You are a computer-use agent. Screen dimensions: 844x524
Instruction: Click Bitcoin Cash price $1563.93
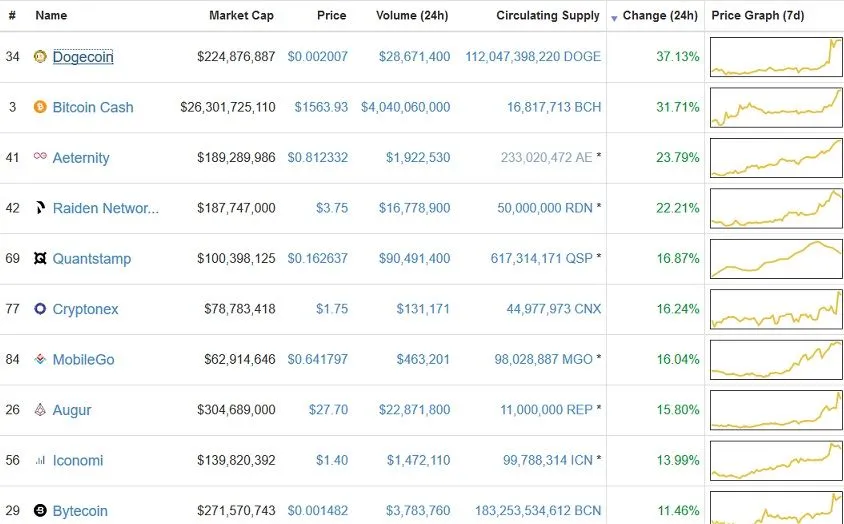(321, 107)
